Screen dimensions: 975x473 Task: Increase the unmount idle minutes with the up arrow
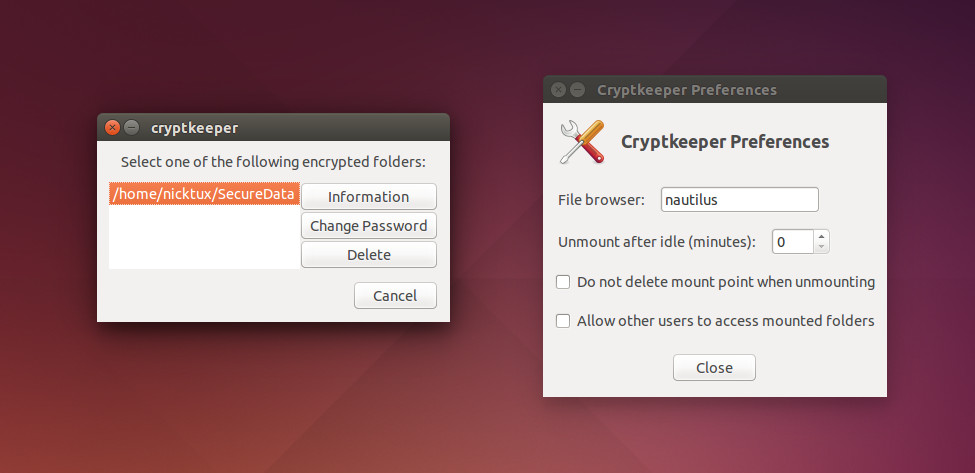click(x=821, y=236)
